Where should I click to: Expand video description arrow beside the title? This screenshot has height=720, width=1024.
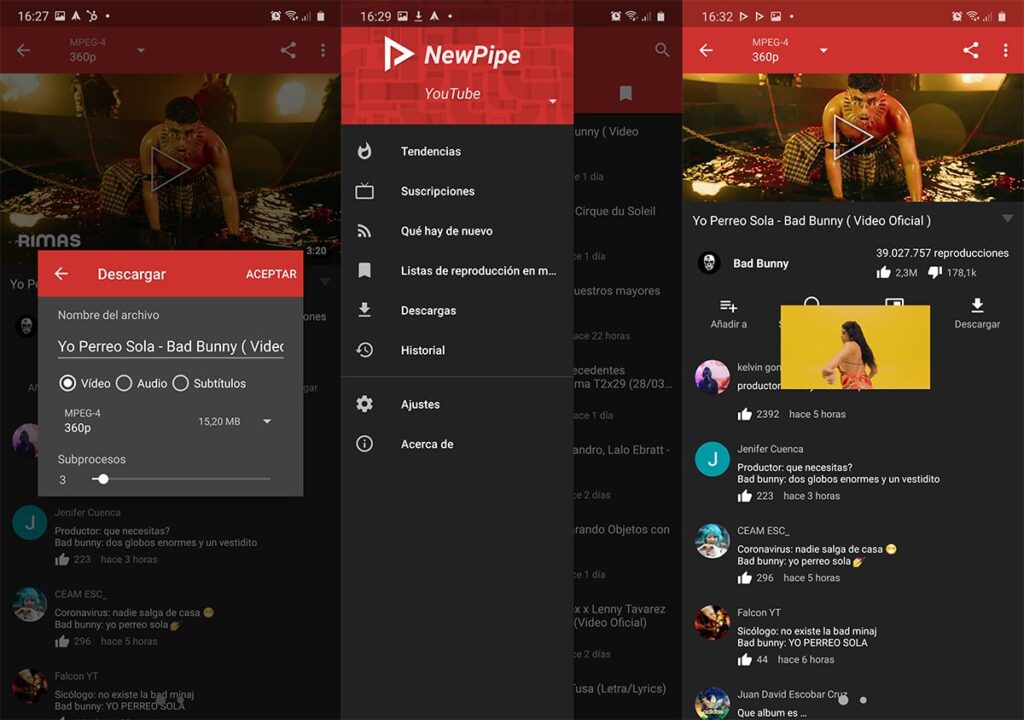tap(1007, 219)
